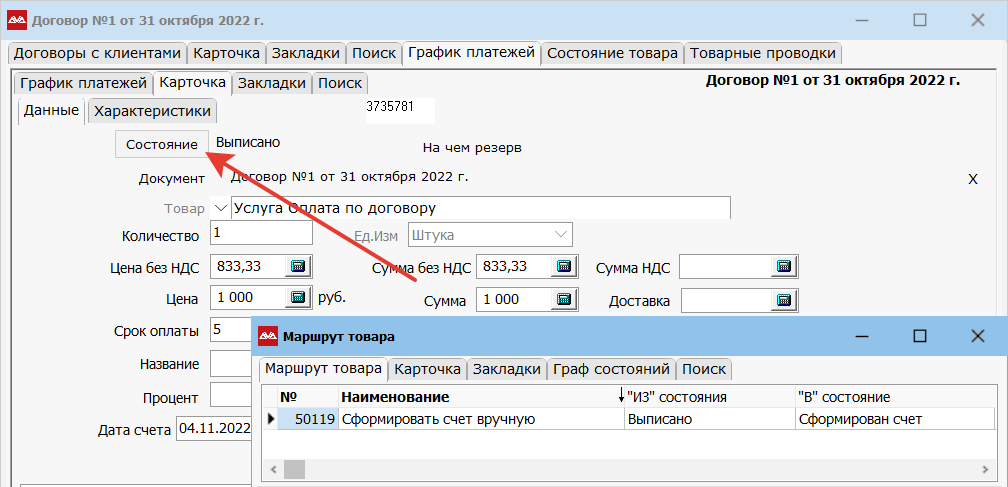1008x487 pixels.
Task: Click the Срок оплаты field
Action: (231, 330)
